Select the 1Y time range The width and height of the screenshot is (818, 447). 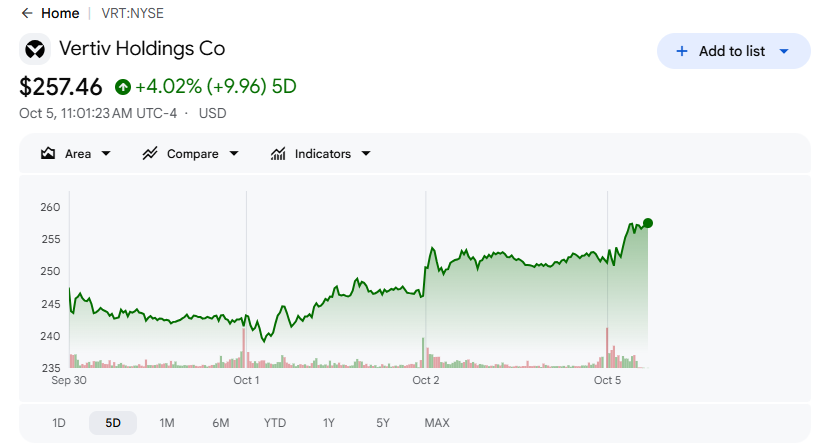(329, 422)
